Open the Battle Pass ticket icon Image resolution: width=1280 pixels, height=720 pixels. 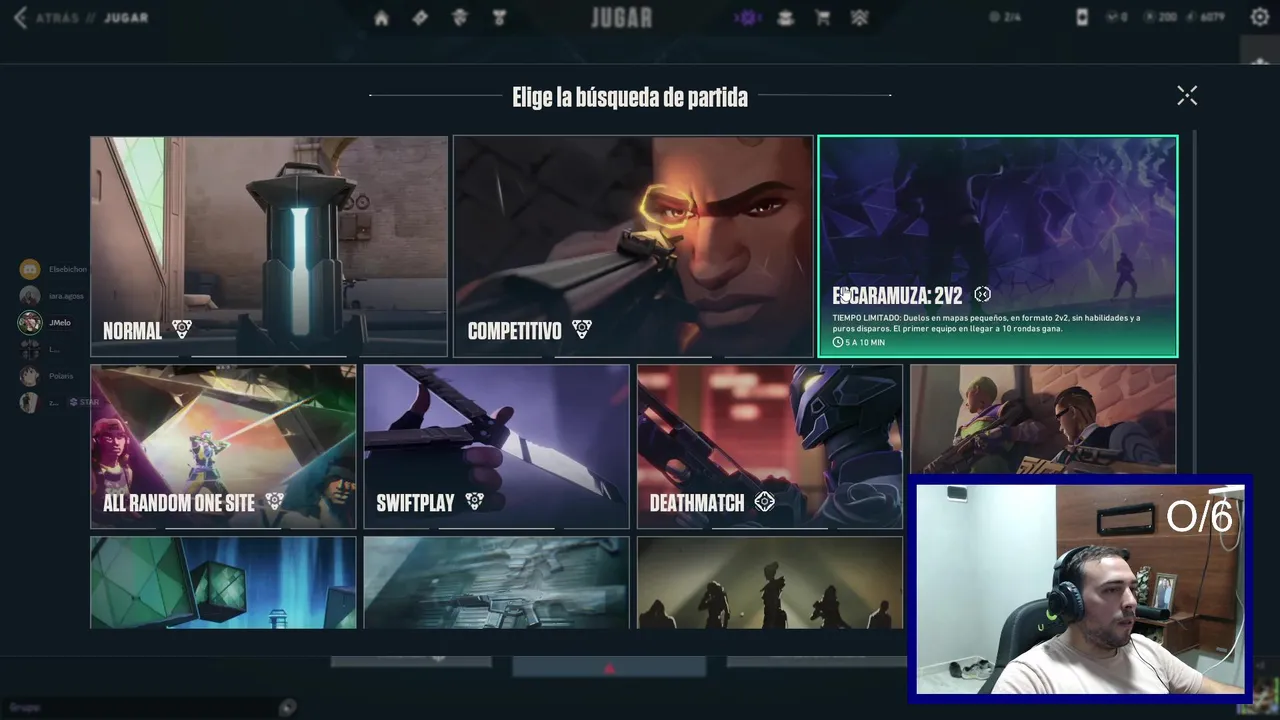[x=420, y=18]
